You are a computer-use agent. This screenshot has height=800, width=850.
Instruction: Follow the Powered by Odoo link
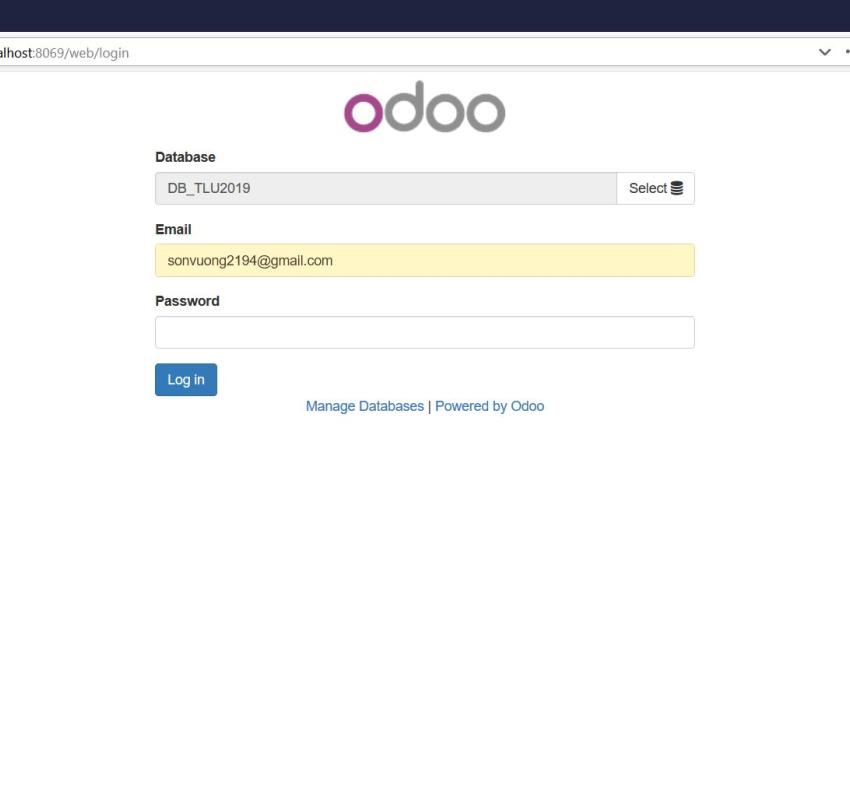pyautogui.click(x=490, y=406)
